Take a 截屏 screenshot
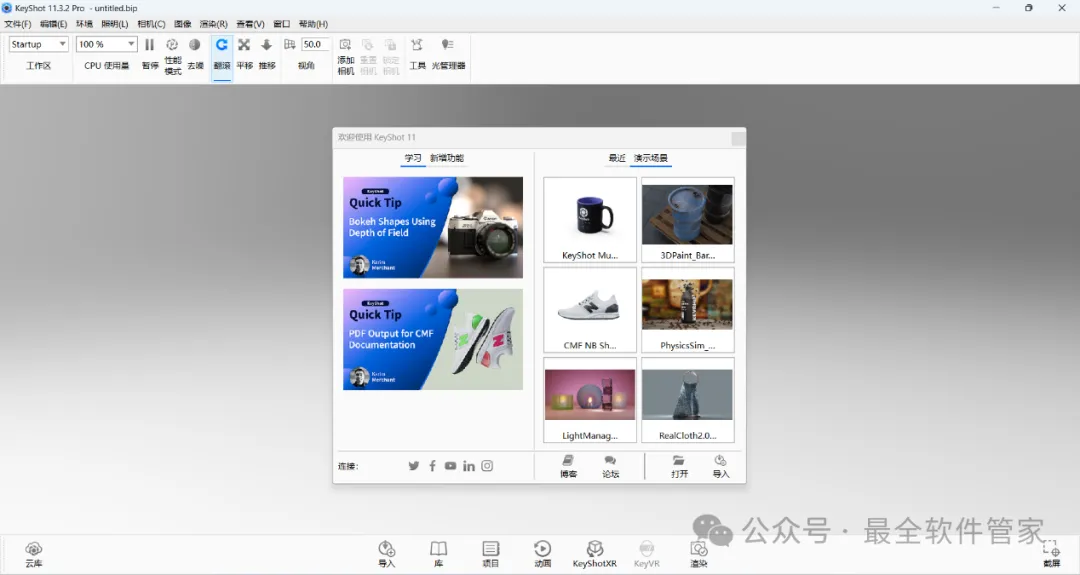1080x575 pixels. 1051,554
